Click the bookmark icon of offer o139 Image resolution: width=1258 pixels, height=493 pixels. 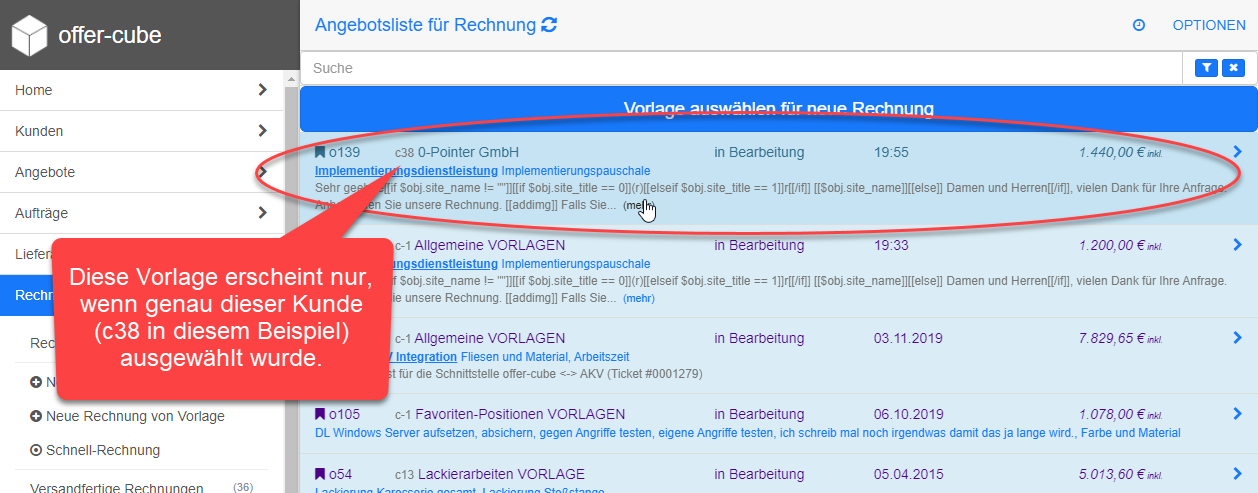tap(320, 153)
